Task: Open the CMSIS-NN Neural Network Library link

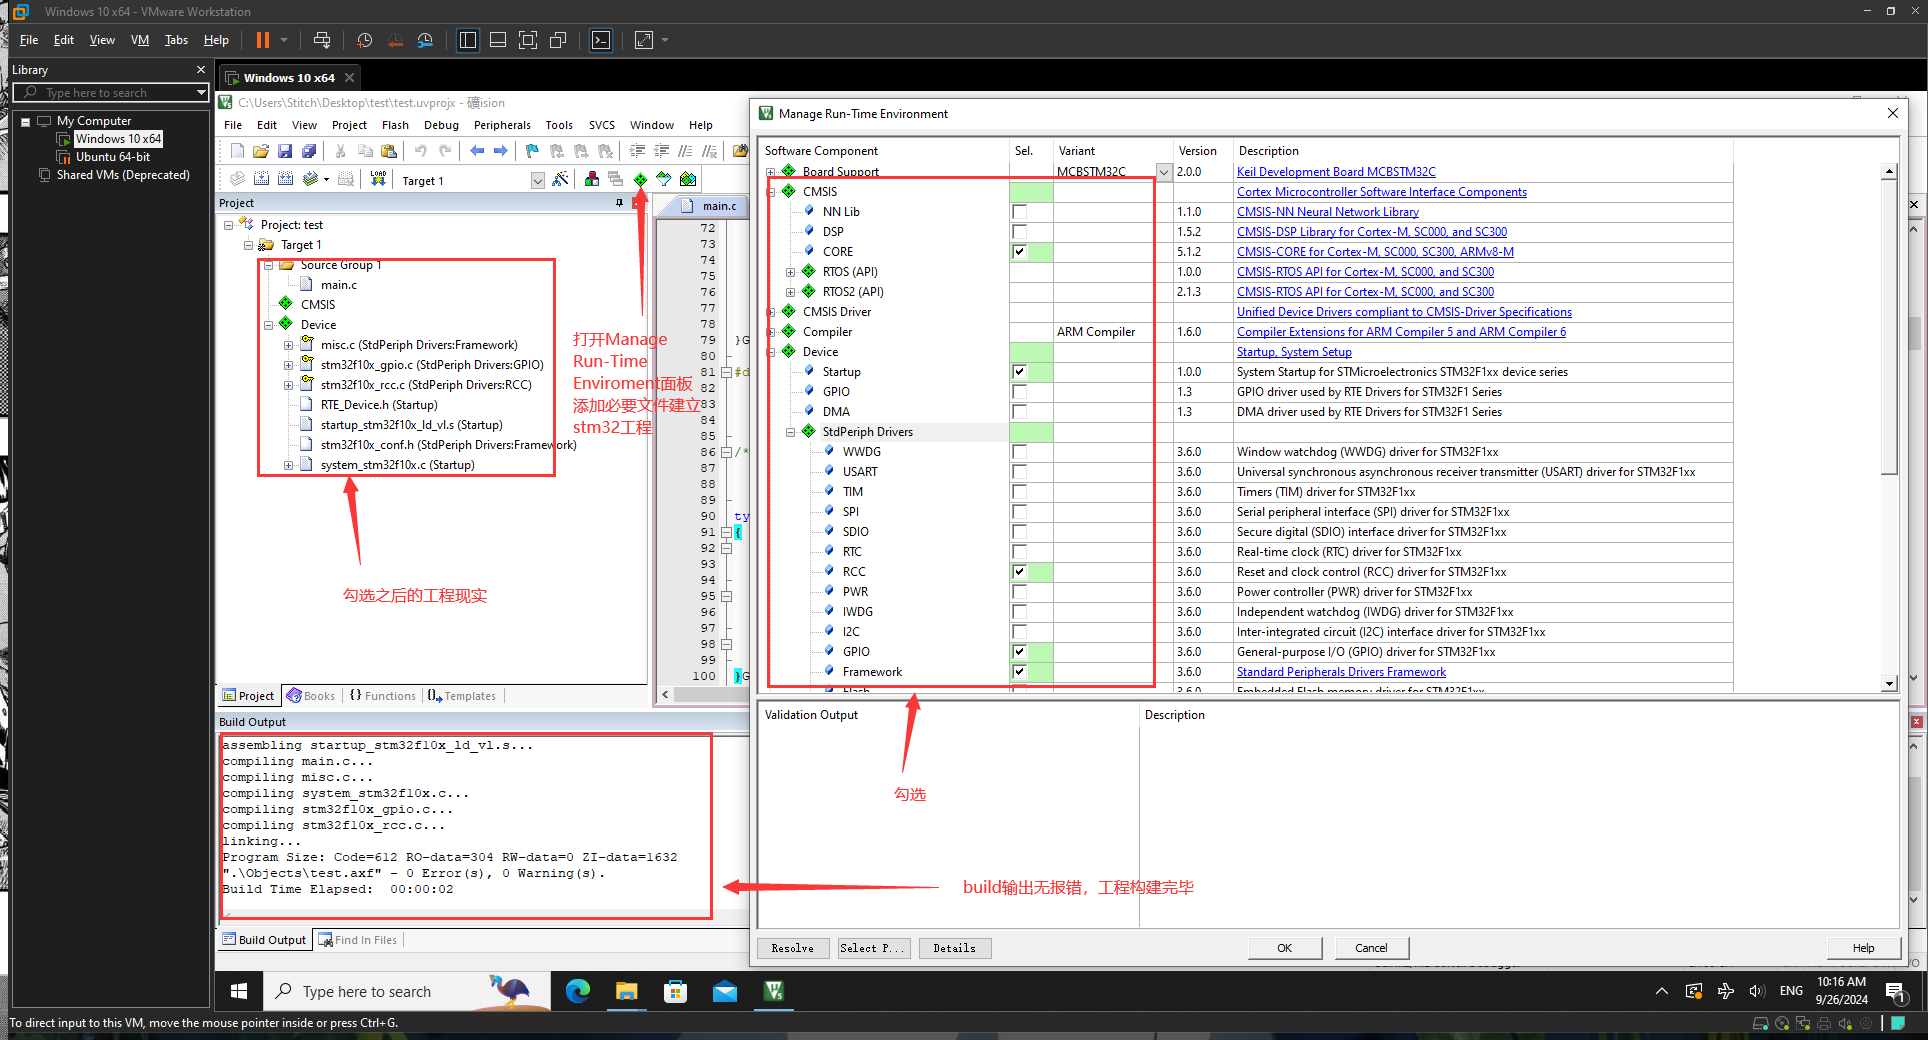Action: (x=1328, y=212)
